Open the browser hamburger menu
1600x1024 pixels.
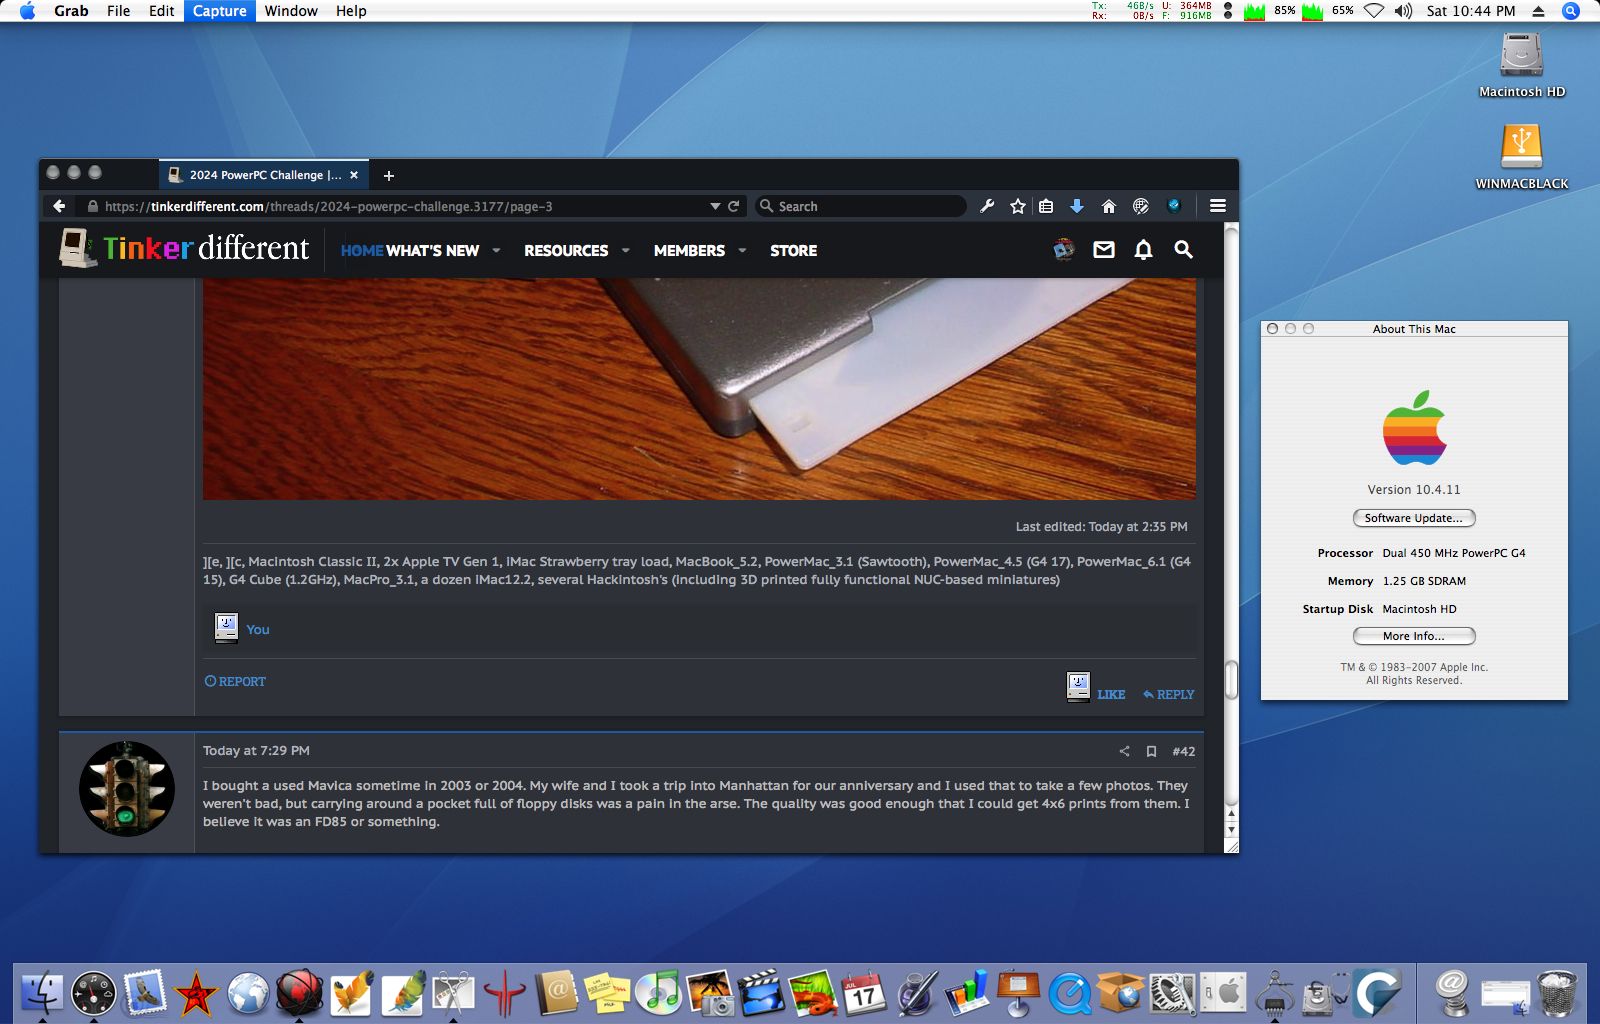point(1218,206)
